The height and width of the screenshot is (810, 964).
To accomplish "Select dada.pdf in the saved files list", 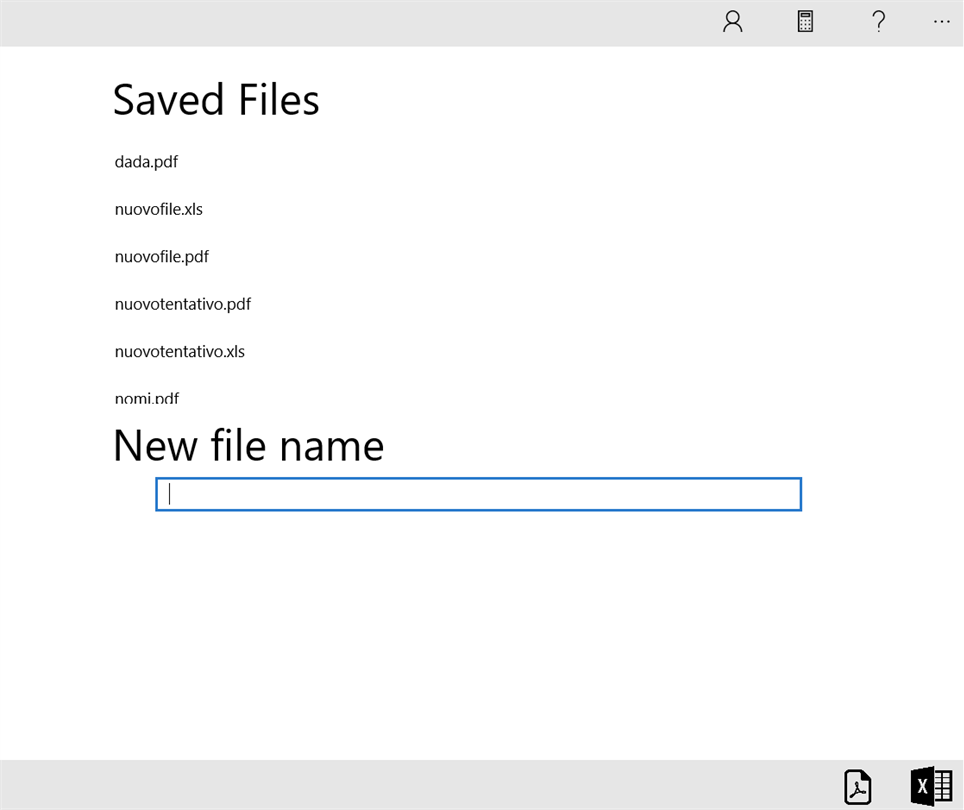I will [x=147, y=162].
